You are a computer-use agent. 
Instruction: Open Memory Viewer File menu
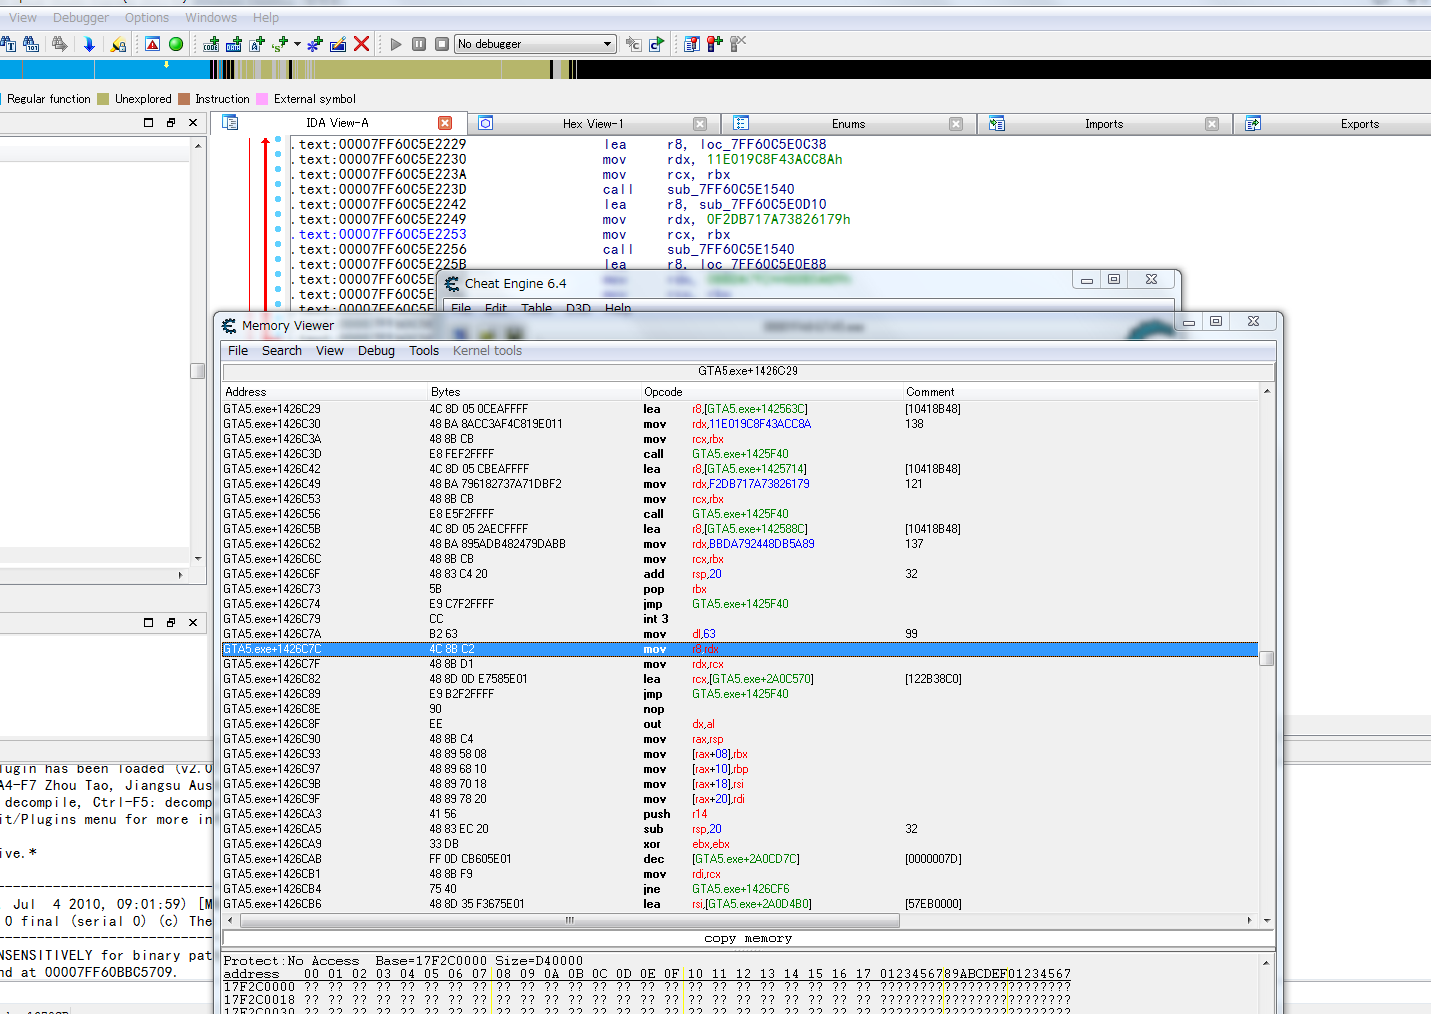pyautogui.click(x=238, y=351)
